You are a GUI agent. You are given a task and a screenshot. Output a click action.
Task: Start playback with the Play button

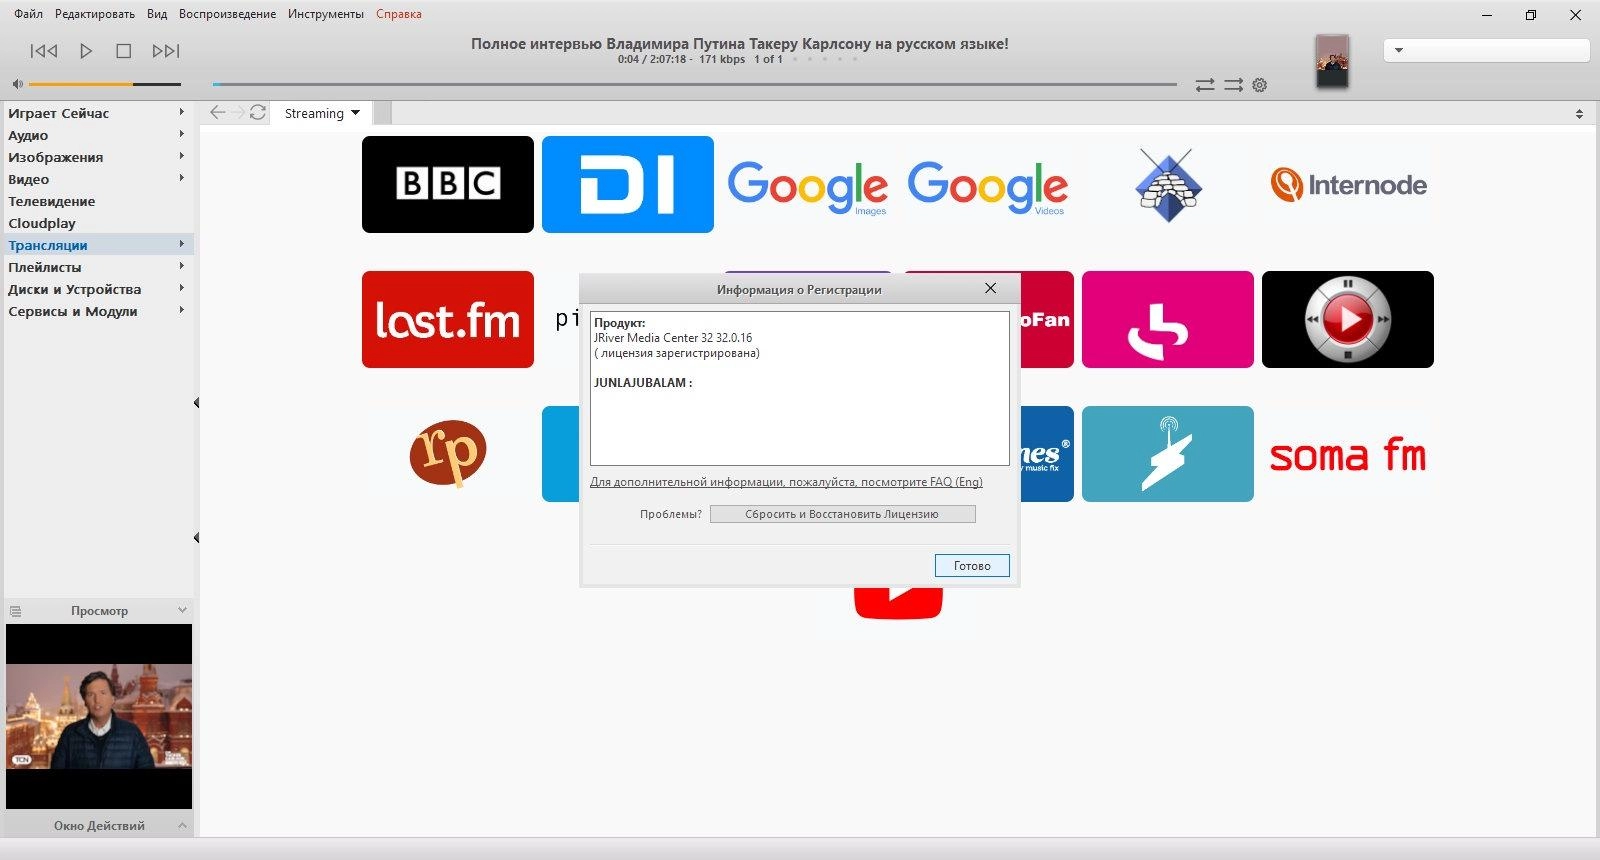click(x=86, y=51)
